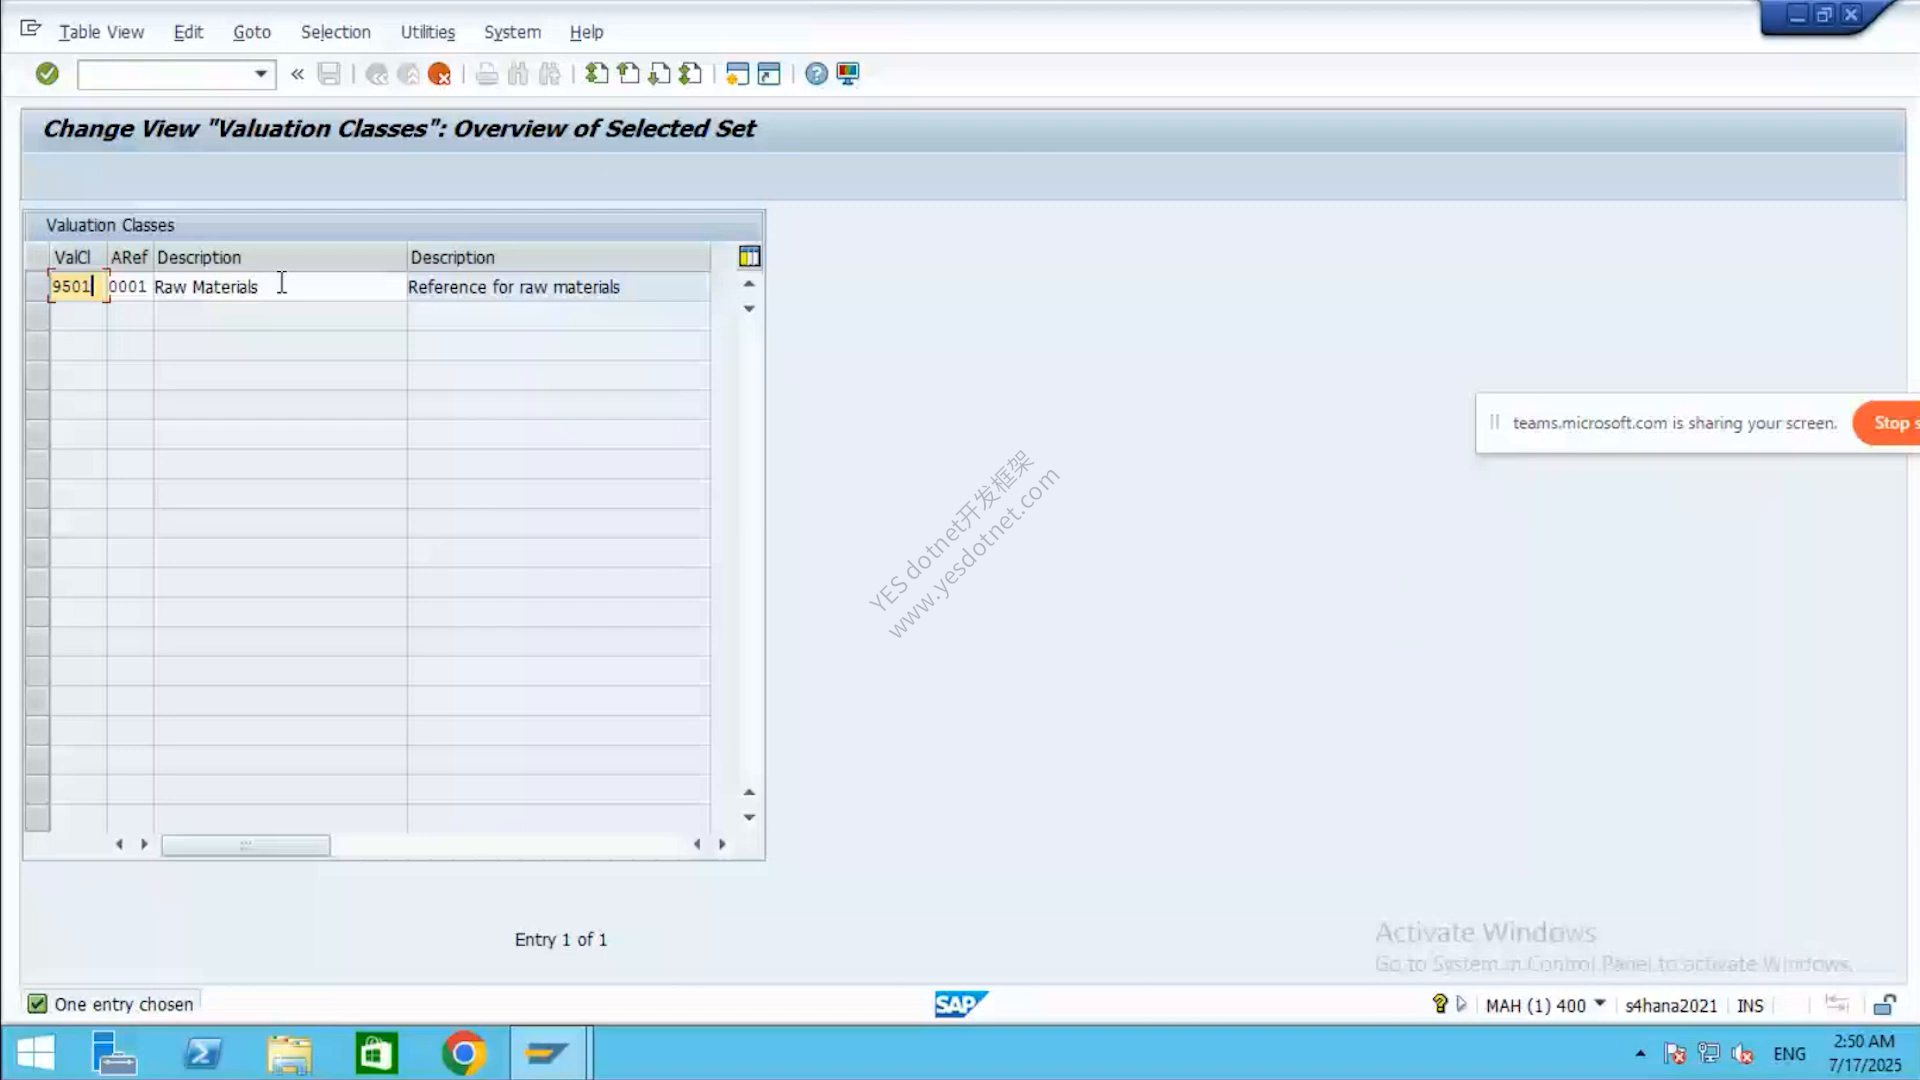
Task: Click the Back toolbar icon
Action: tap(376, 74)
